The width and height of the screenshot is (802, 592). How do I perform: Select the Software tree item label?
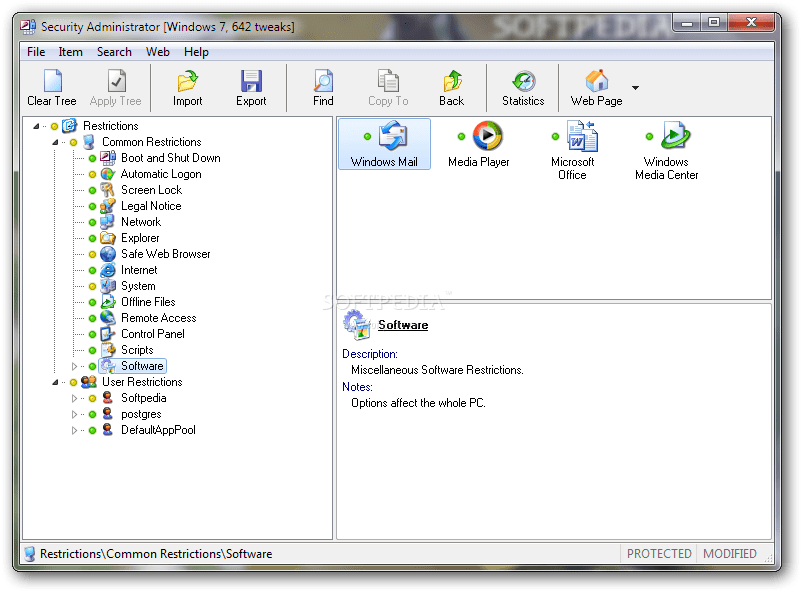pyautogui.click(x=142, y=366)
